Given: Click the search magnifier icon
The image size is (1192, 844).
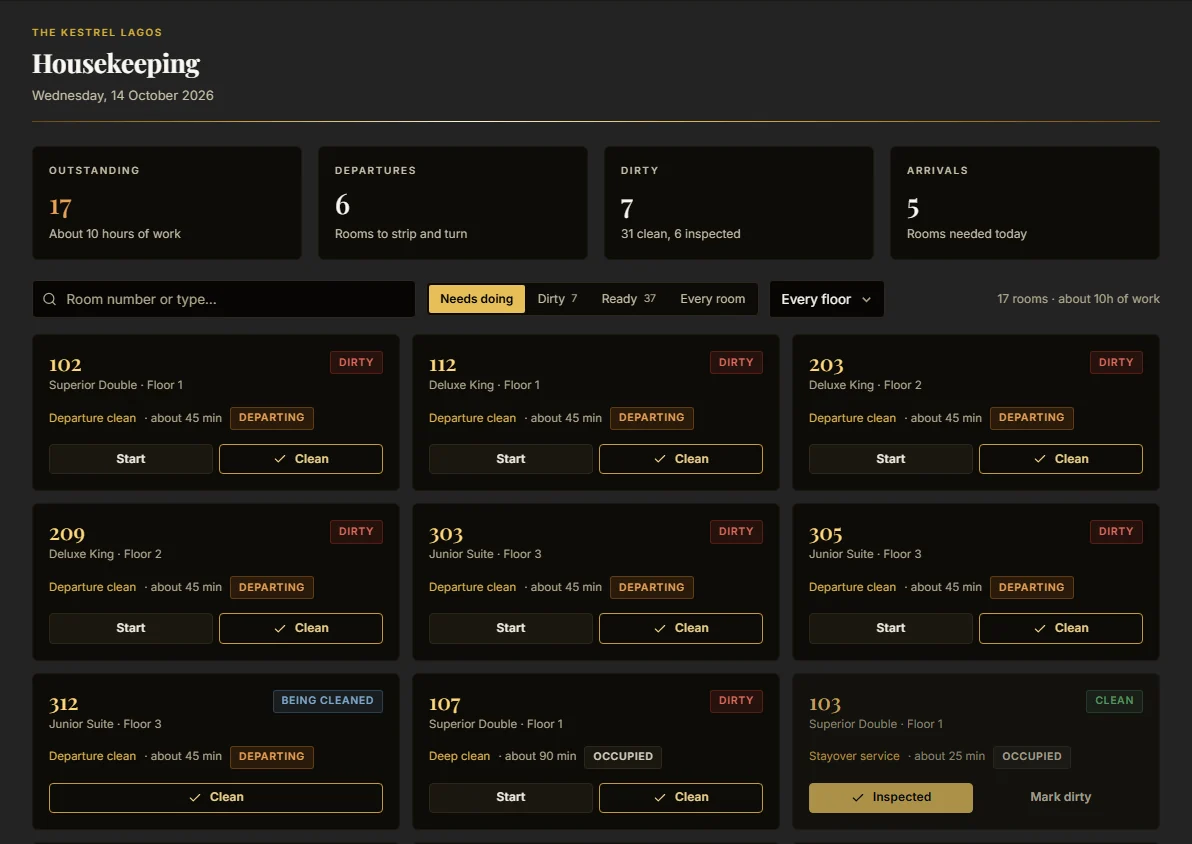Looking at the screenshot, I should click(49, 300).
